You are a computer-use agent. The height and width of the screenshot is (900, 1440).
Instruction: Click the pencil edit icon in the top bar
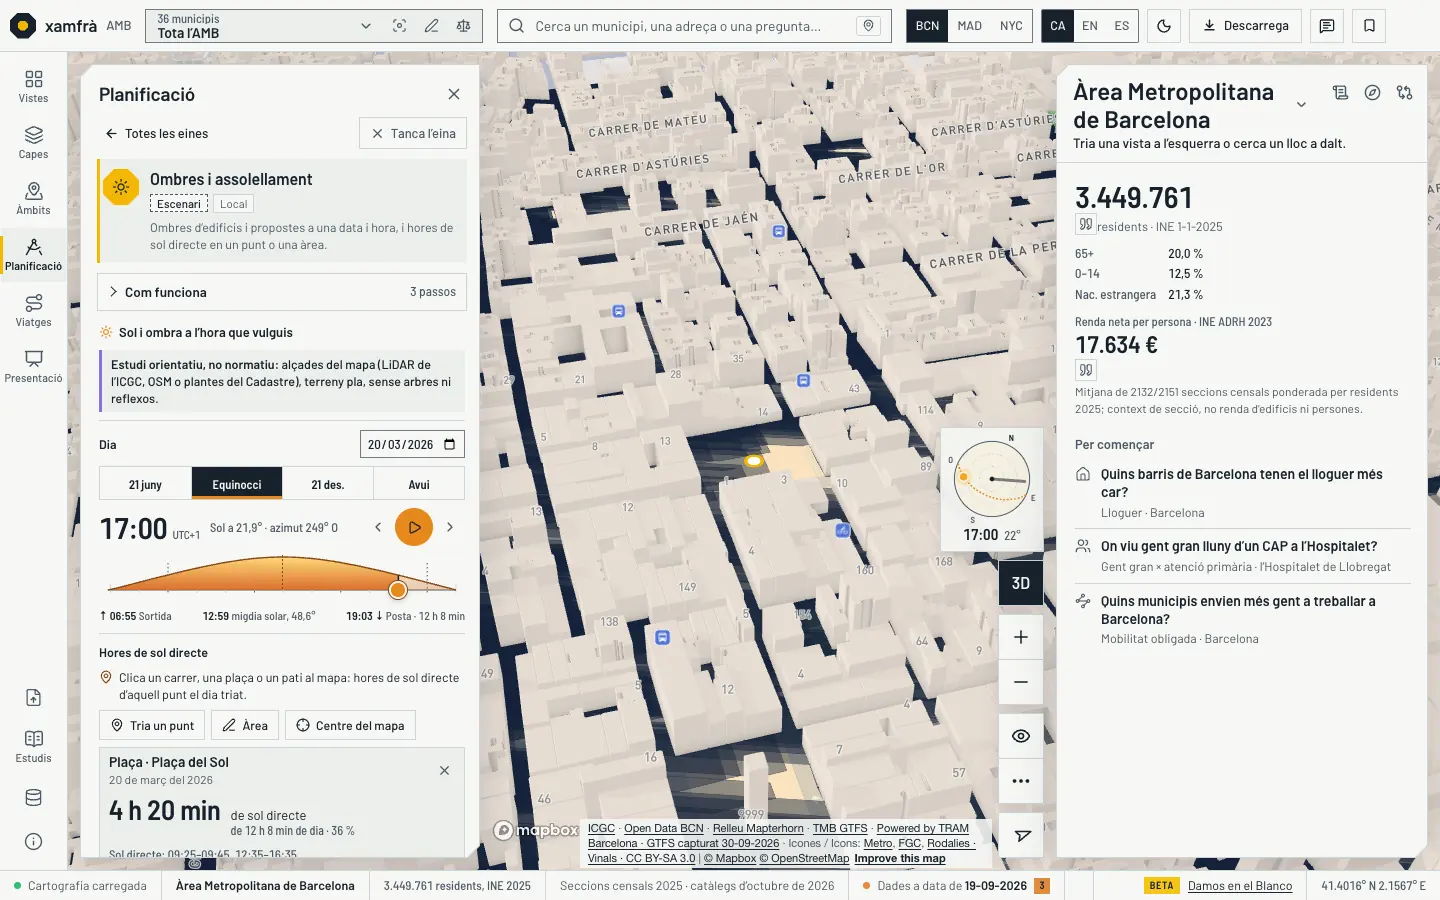pyautogui.click(x=431, y=26)
